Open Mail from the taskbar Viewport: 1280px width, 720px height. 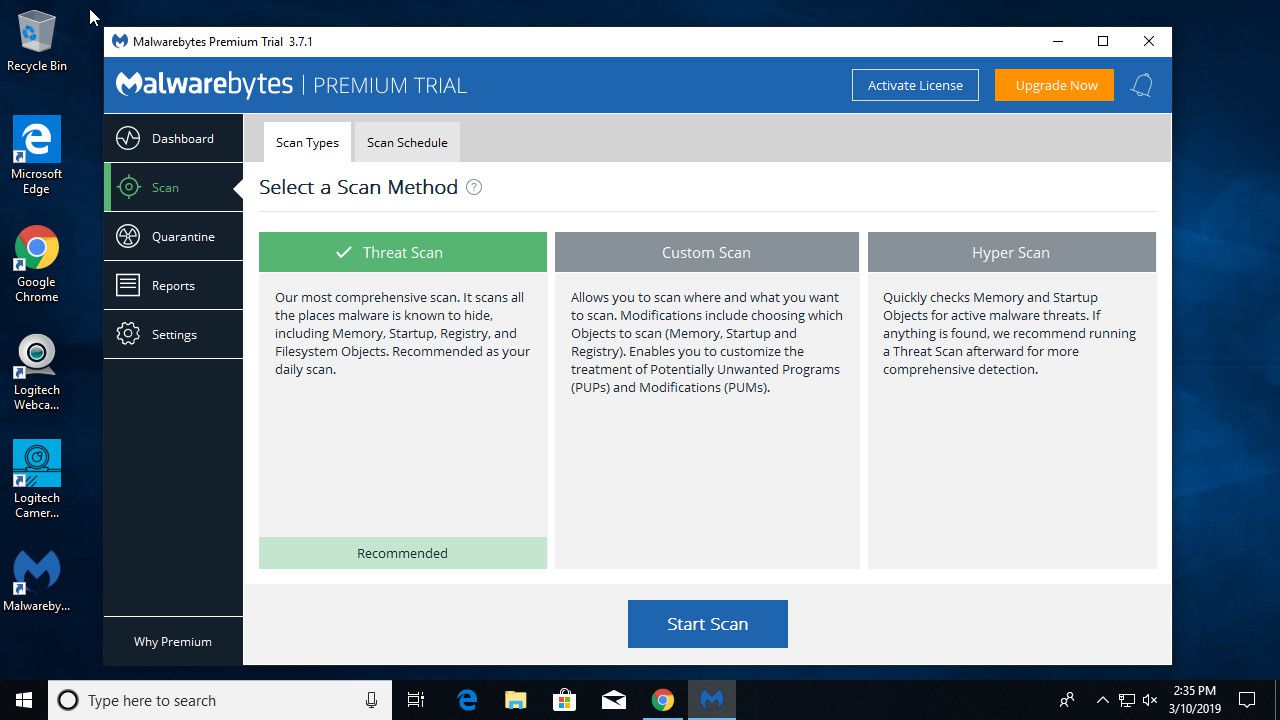(613, 700)
